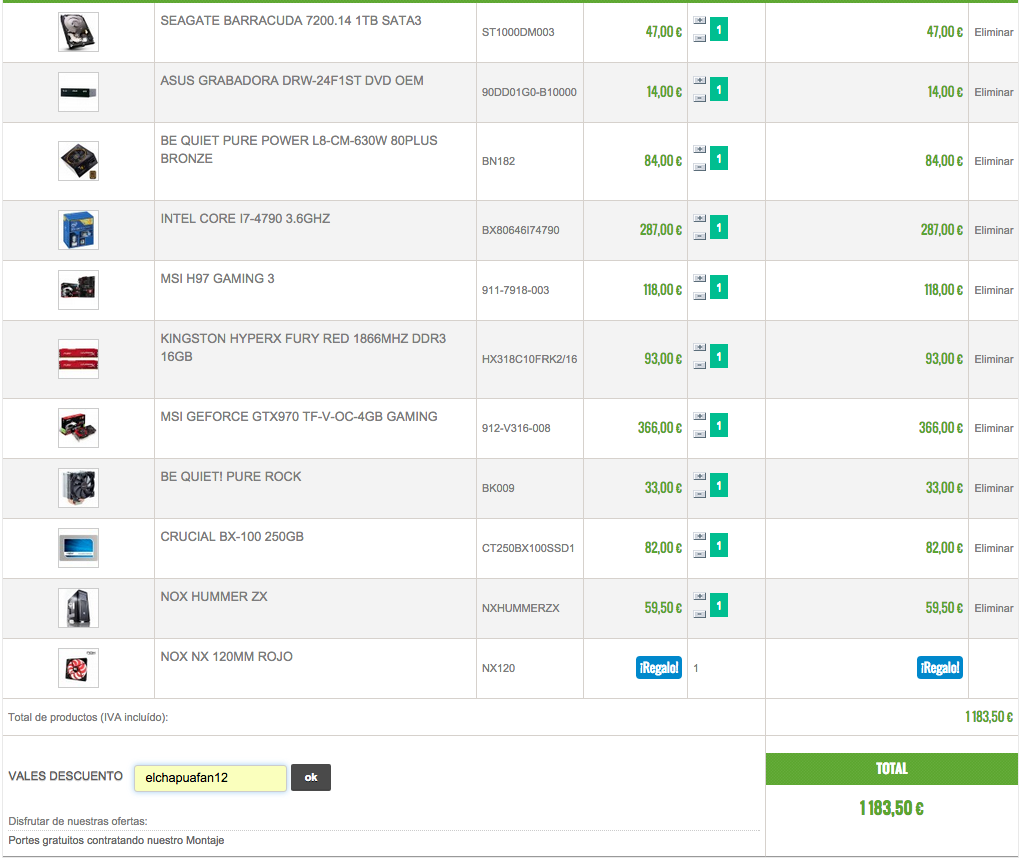
Task: Click quantity box for MSI GeForce GTX970
Action: pos(719,426)
